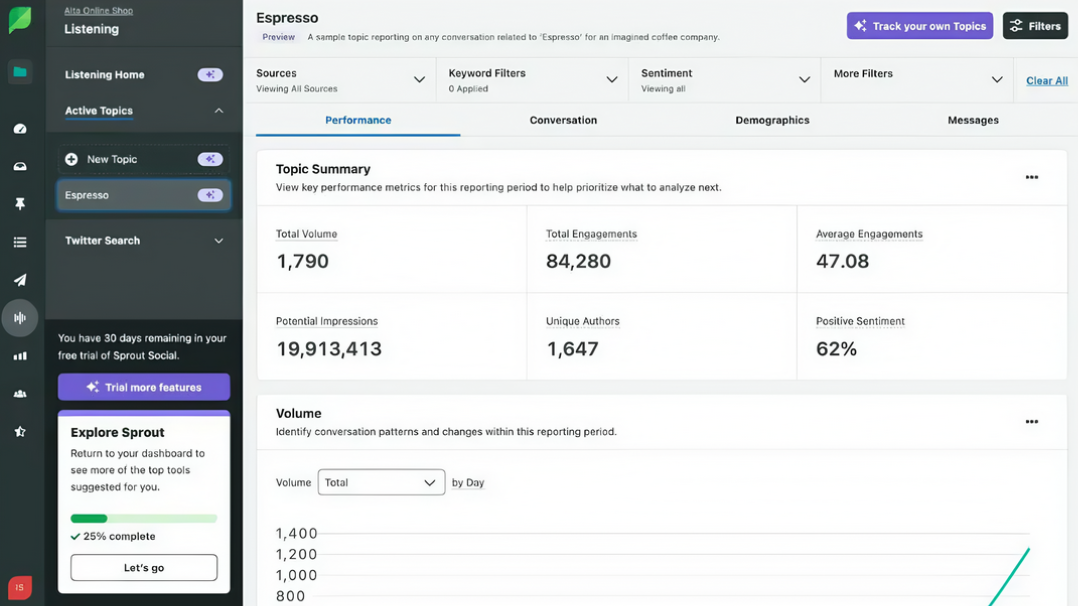Viewport: 1078px width, 606px height.
Task: Click the pin icon in the sidebar
Action: [x=20, y=204]
